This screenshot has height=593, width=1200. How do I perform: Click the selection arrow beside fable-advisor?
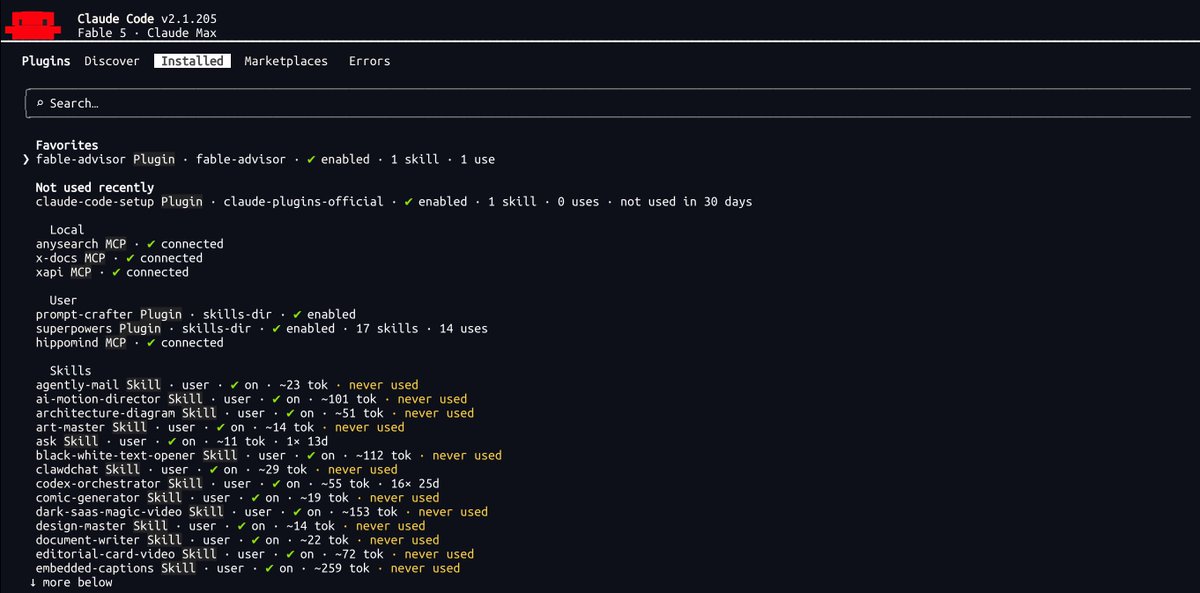click(25, 159)
